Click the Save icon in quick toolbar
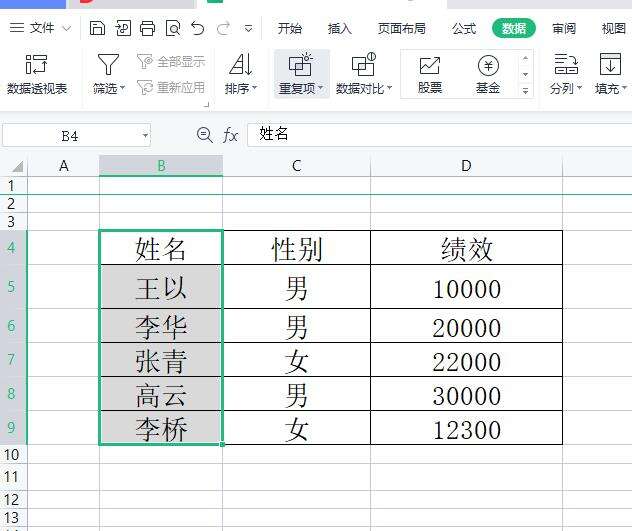Screen dimensions: 632x531 [97, 29]
